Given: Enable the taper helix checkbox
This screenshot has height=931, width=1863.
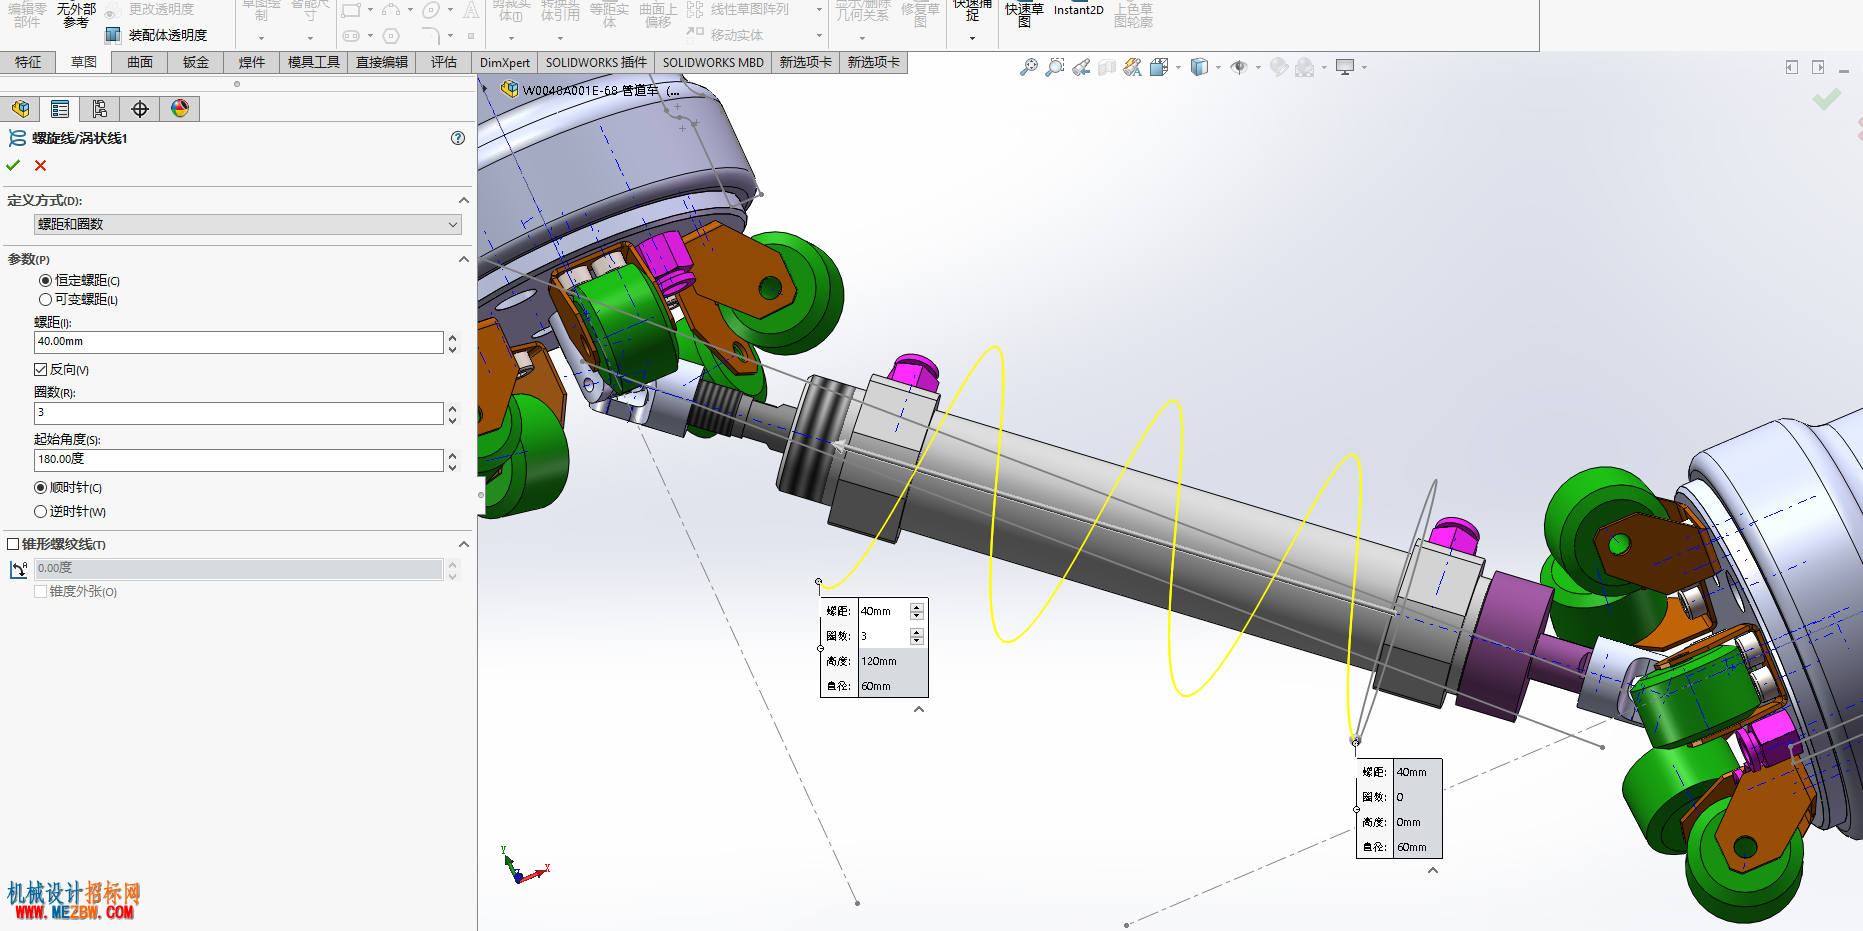Looking at the screenshot, I should [x=13, y=544].
